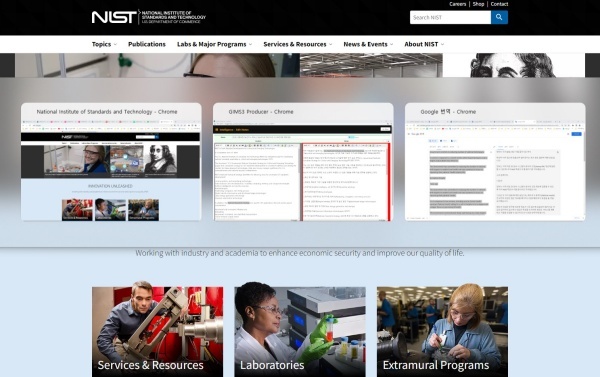The height and width of the screenshot is (377, 600).
Task: Focus the Search NIST input field
Action: tap(450, 17)
